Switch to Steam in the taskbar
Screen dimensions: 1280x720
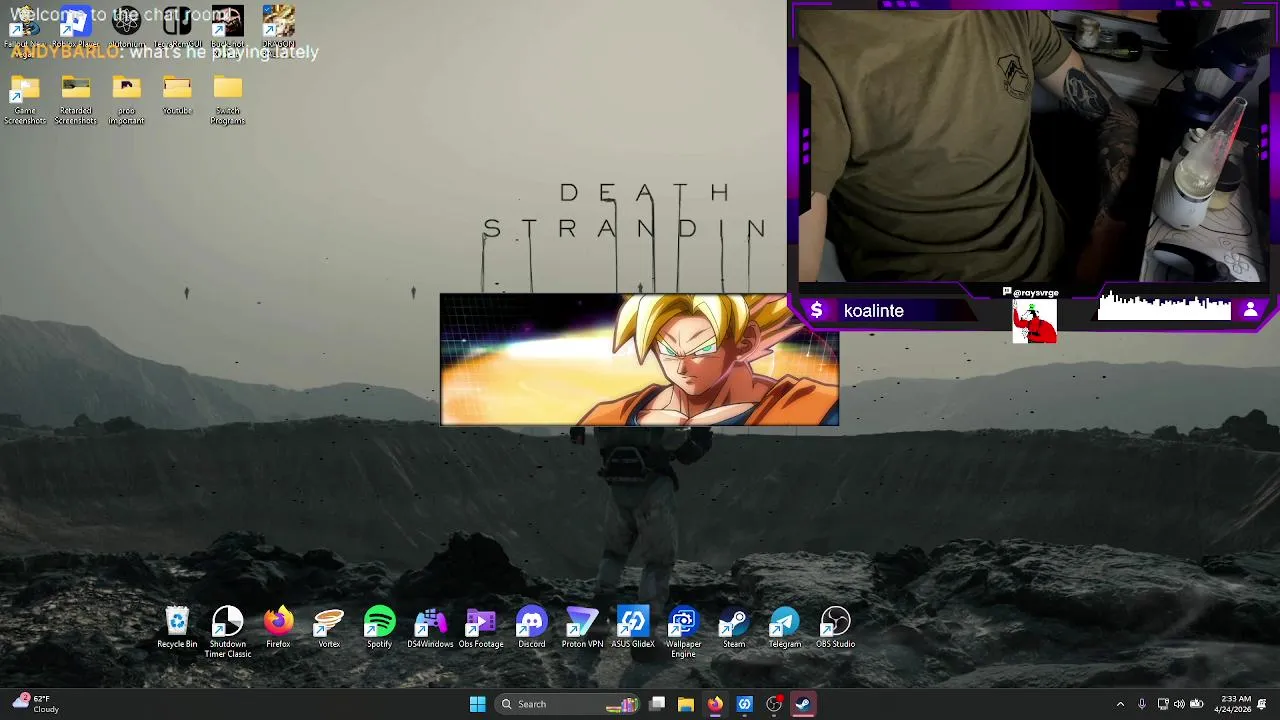(803, 704)
